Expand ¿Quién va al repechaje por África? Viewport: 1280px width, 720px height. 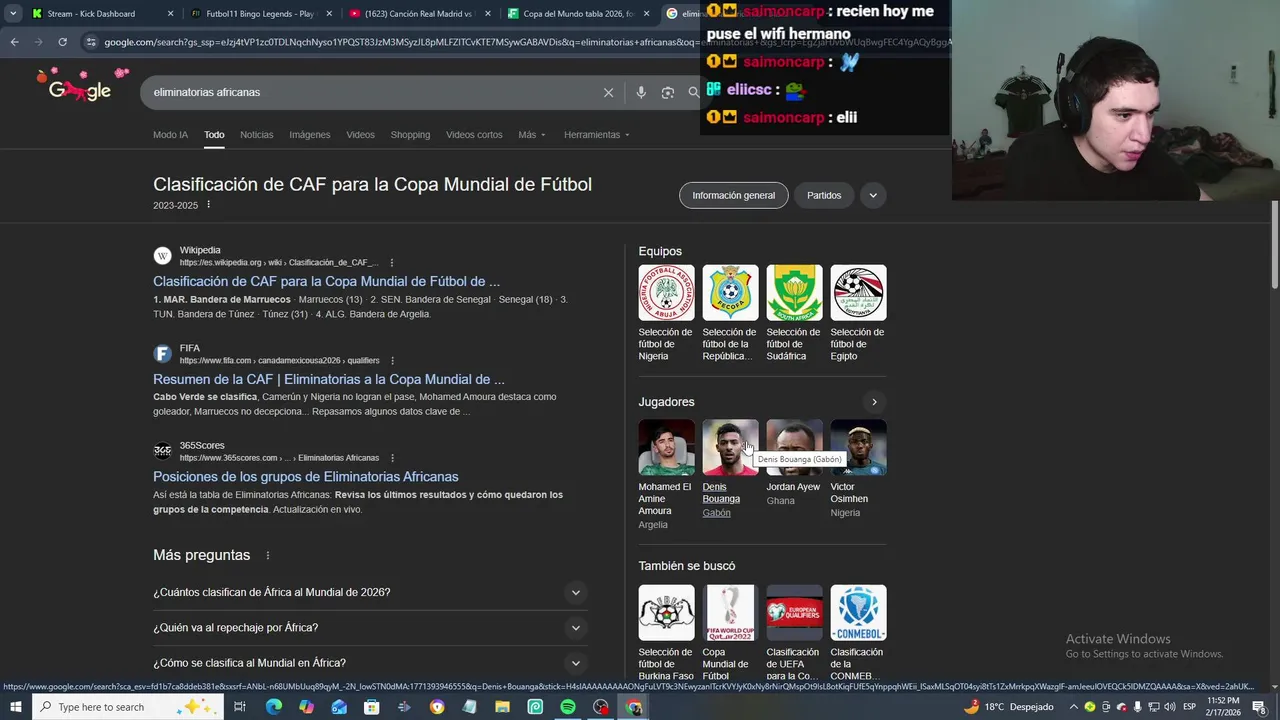click(368, 628)
